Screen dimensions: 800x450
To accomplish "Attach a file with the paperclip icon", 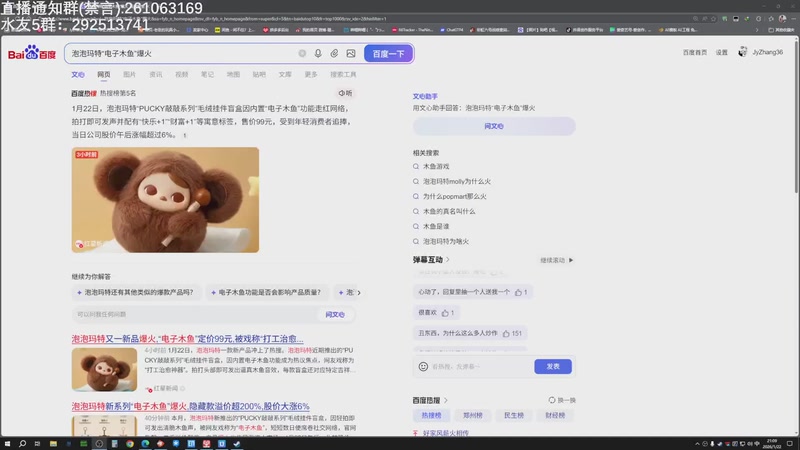I will coord(334,53).
